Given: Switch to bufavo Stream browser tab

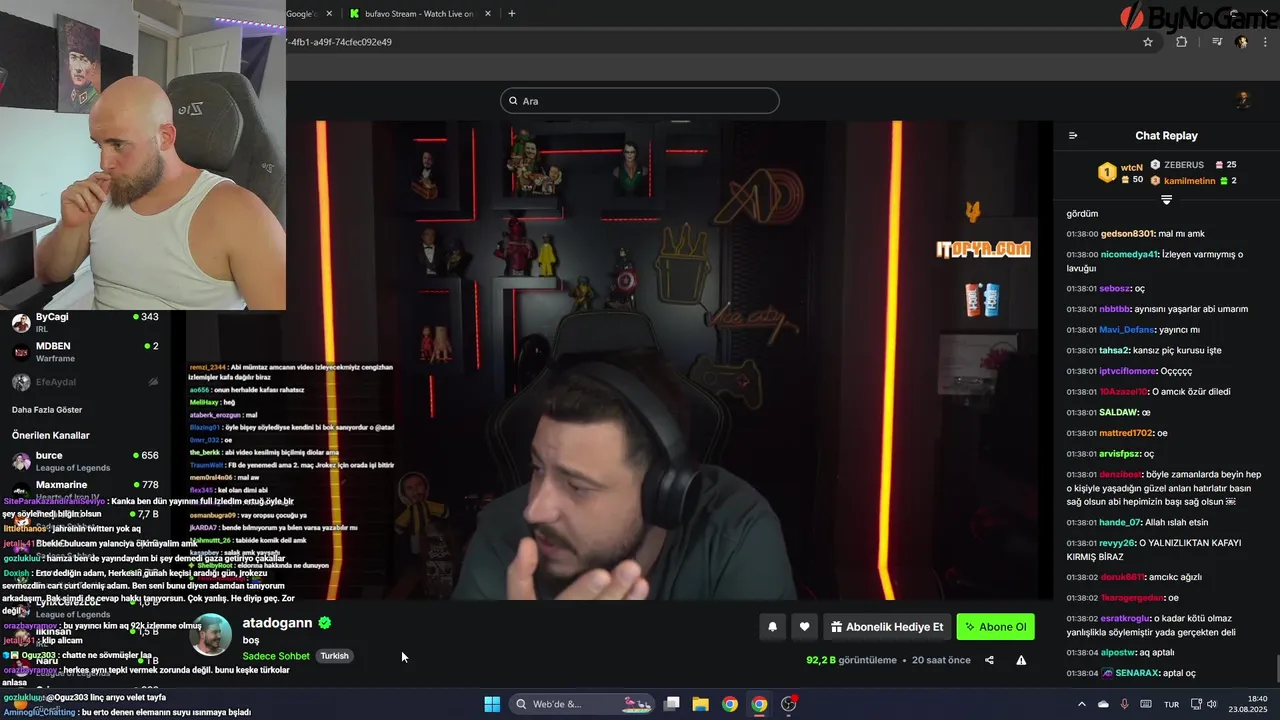Looking at the screenshot, I should click(419, 13).
